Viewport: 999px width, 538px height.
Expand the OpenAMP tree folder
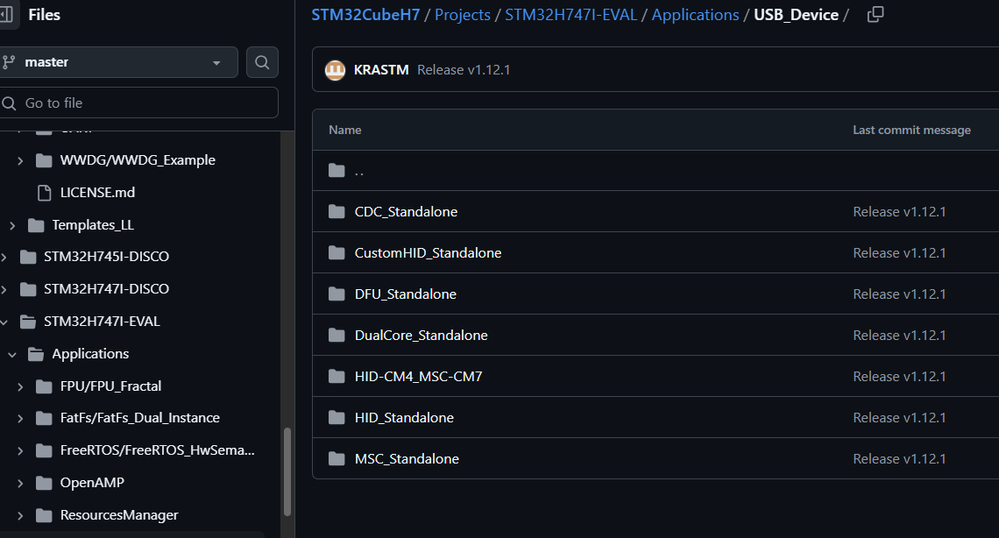[x=20, y=483]
